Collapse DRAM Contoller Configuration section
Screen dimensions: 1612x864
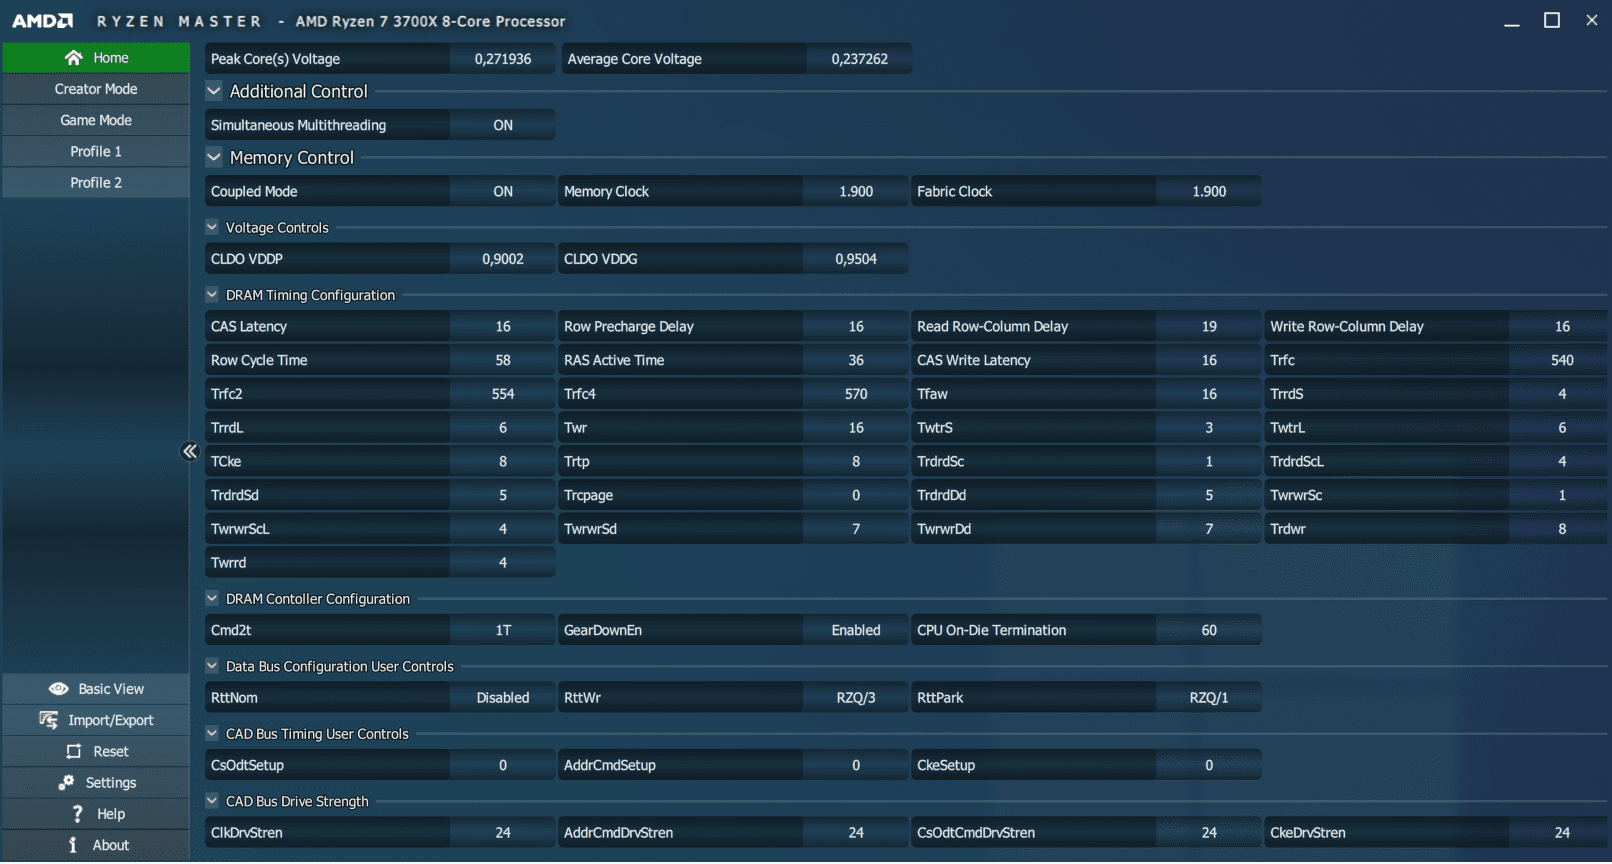212,598
